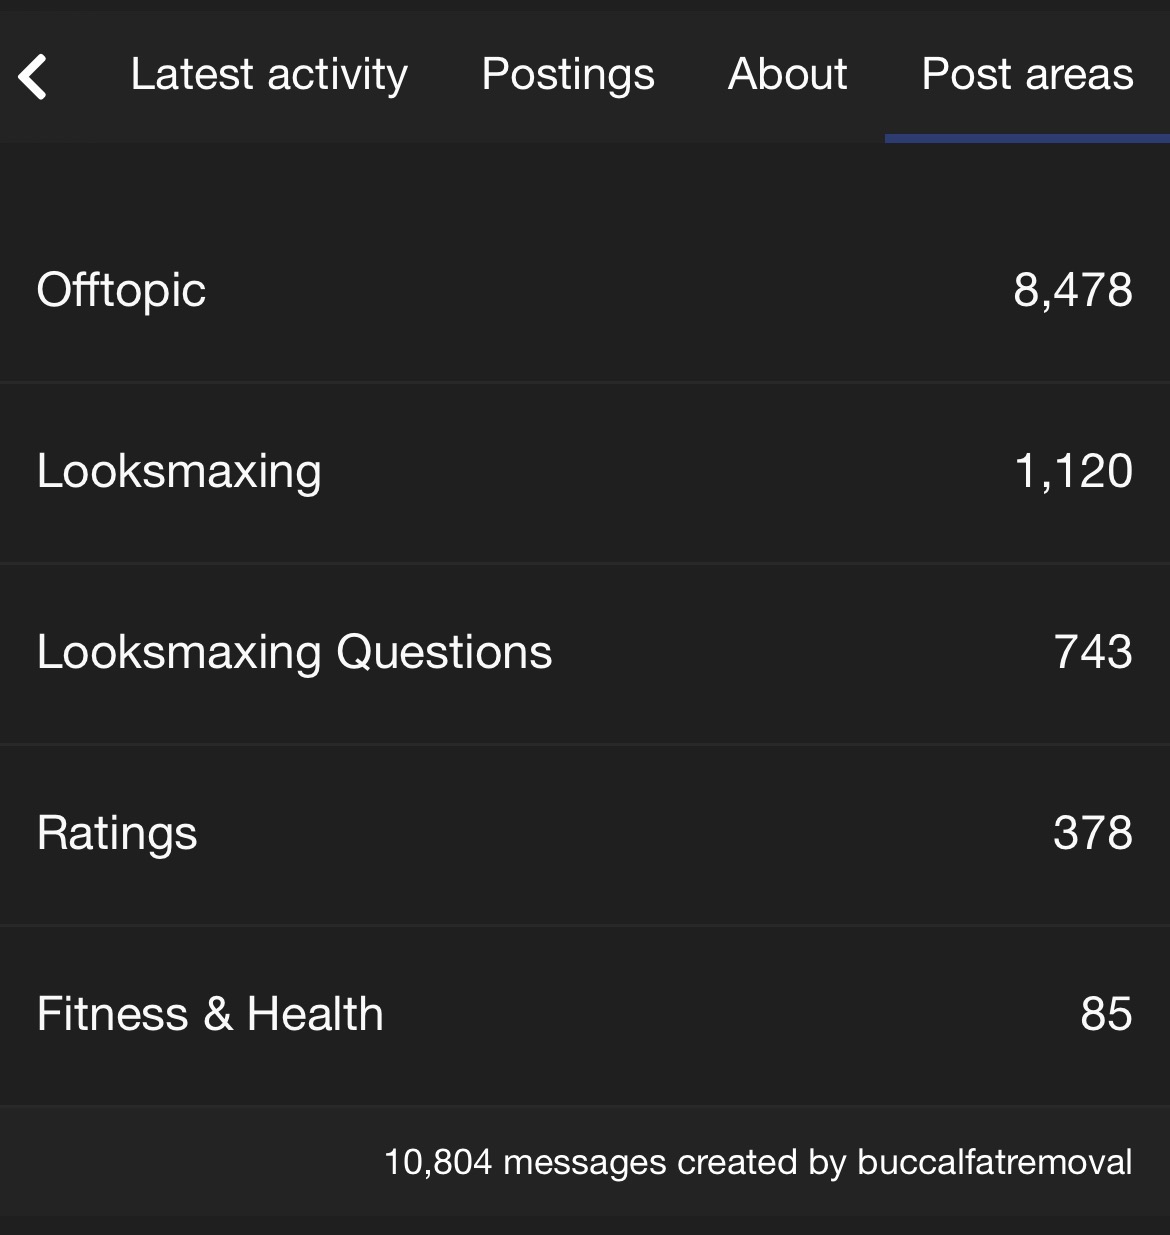Open Looksmaxing Questions post area
The width and height of the screenshot is (1170, 1235).
(294, 652)
